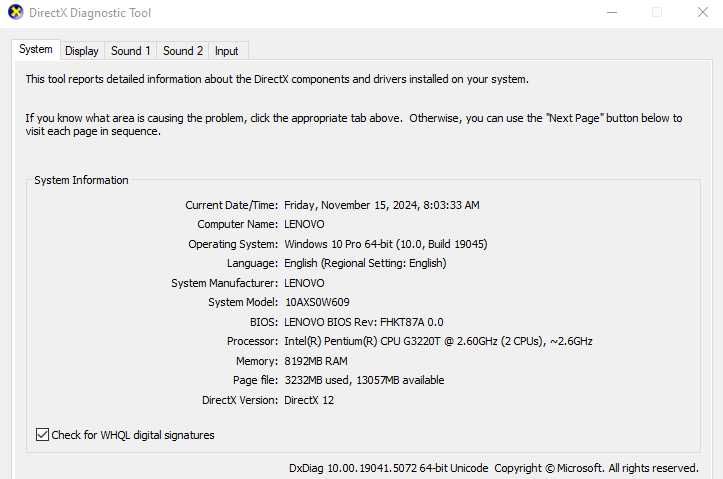Click the DirectX Diagnostic Tool title text

pyautogui.click(x=90, y=12)
